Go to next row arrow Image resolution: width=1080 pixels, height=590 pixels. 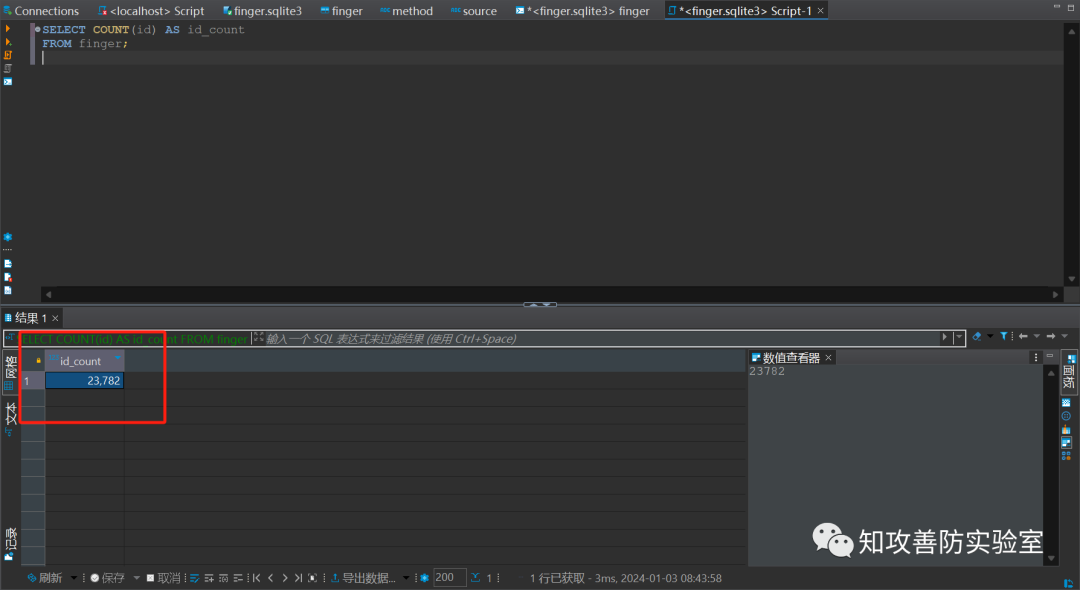click(284, 578)
